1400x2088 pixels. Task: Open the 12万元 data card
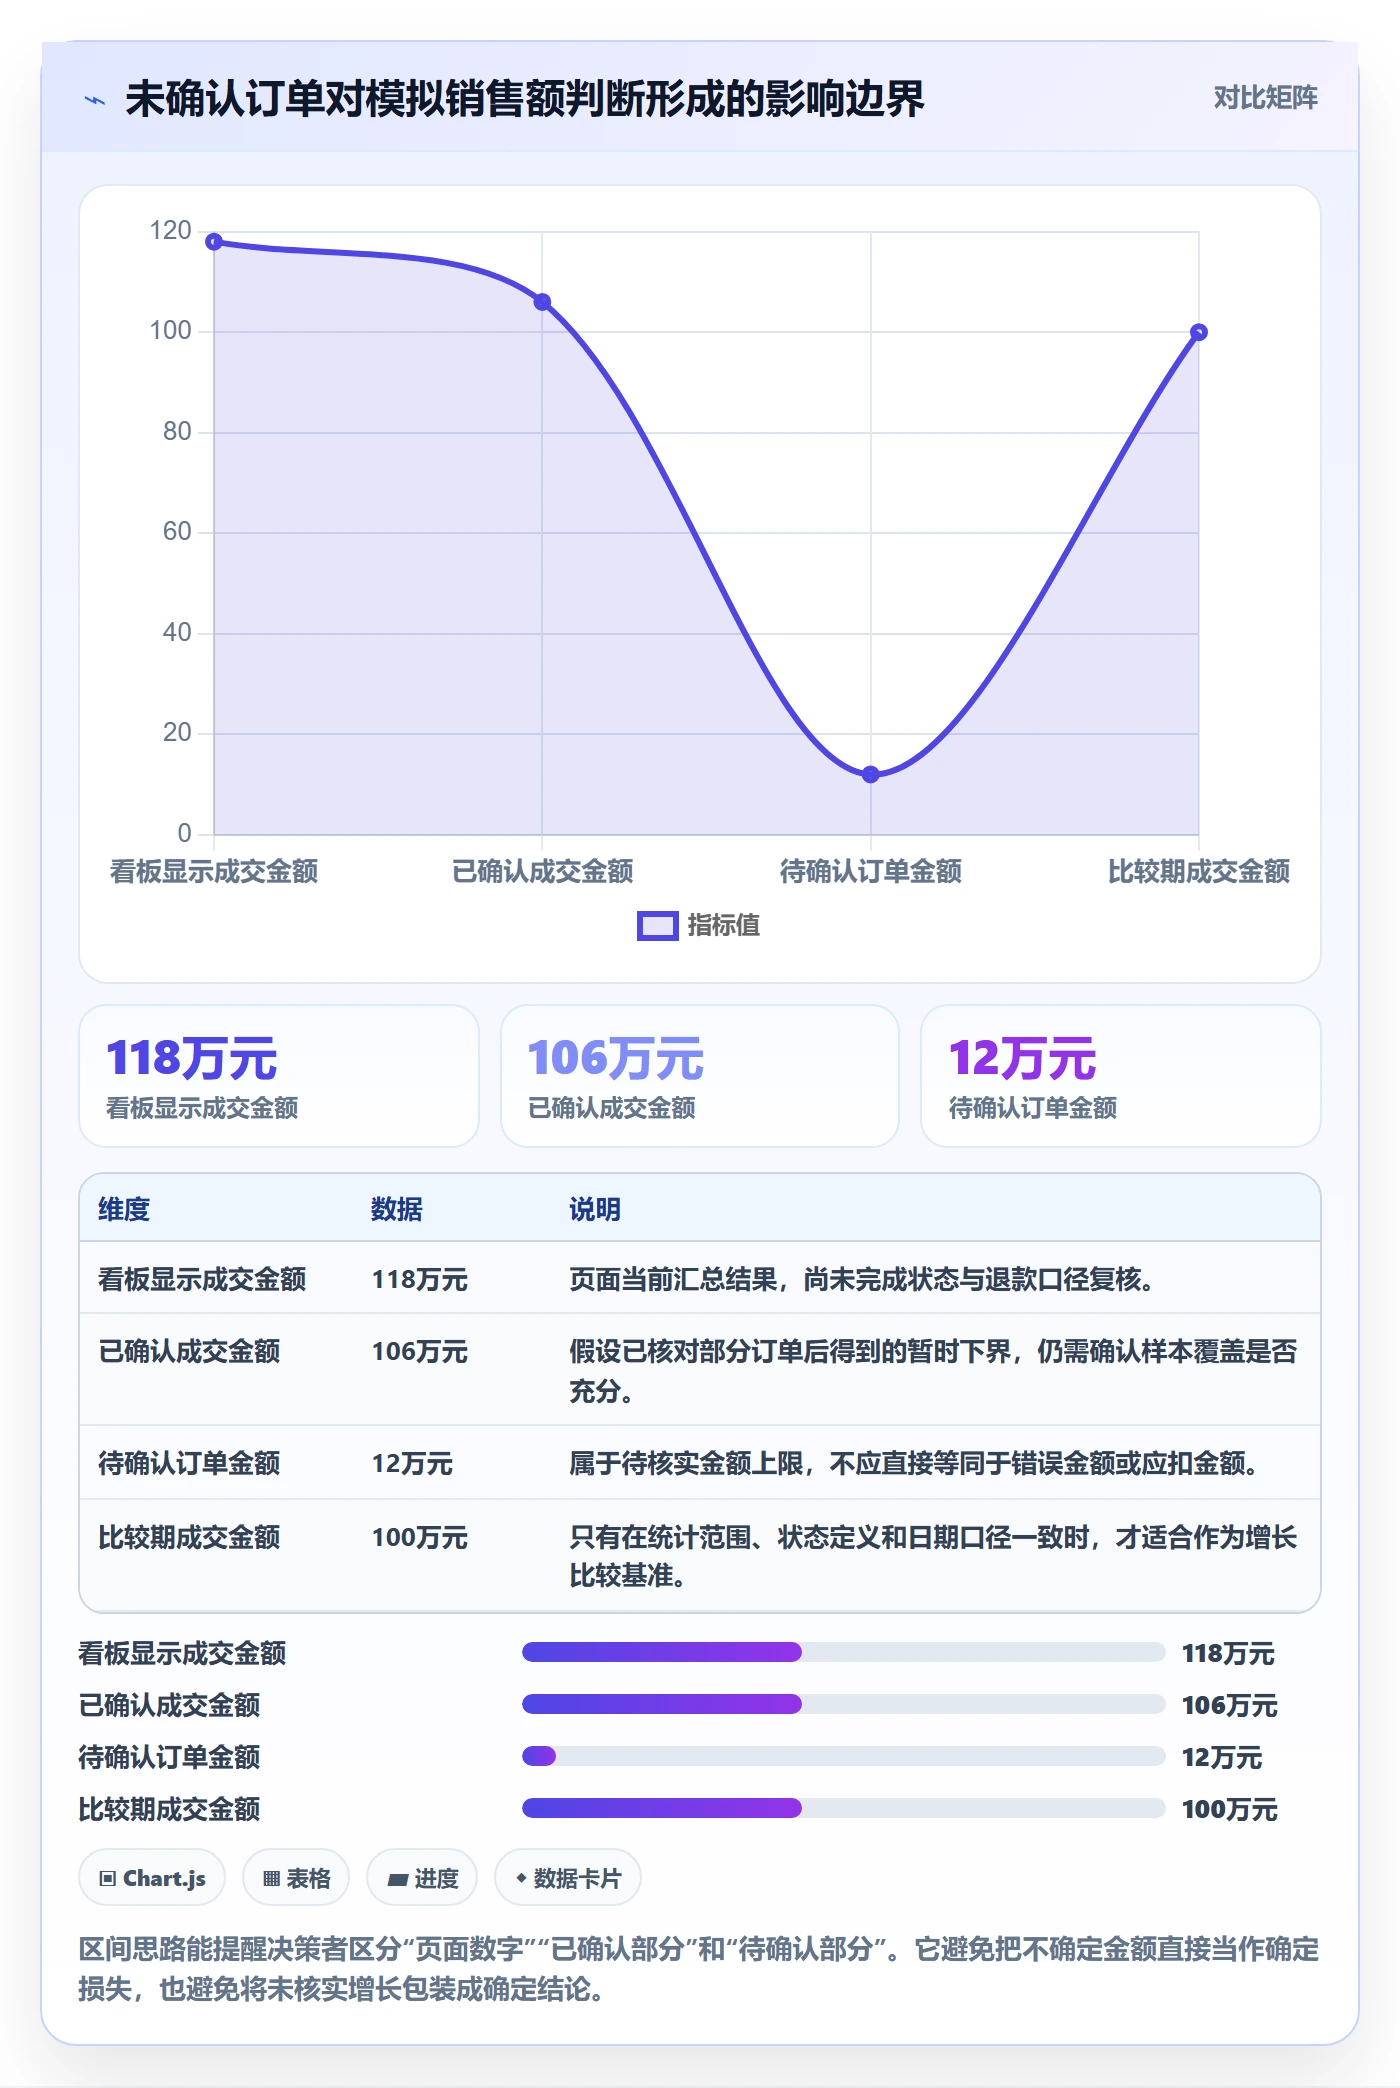(x=1120, y=1076)
